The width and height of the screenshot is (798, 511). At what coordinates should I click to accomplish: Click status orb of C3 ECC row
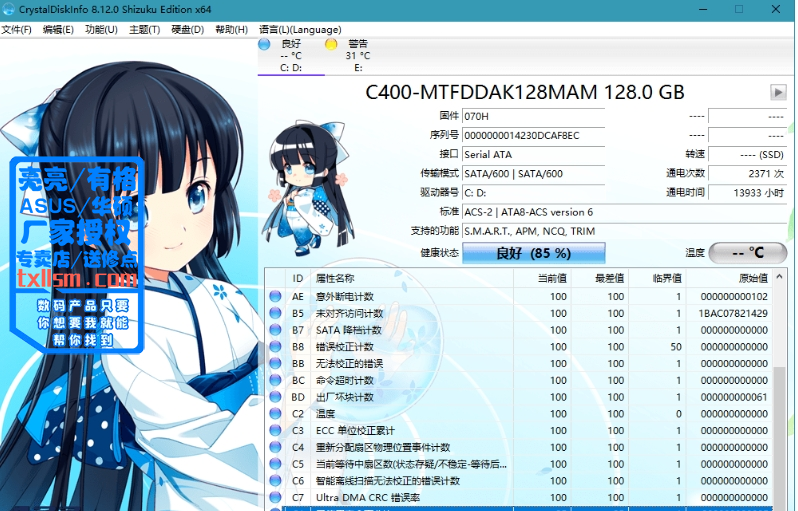[275, 431]
